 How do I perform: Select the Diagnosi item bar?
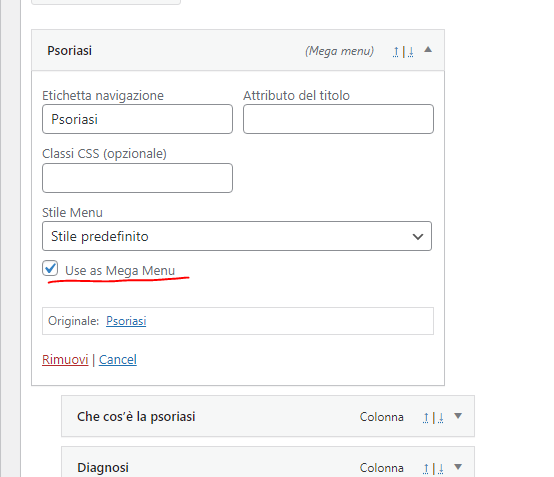[268, 462]
